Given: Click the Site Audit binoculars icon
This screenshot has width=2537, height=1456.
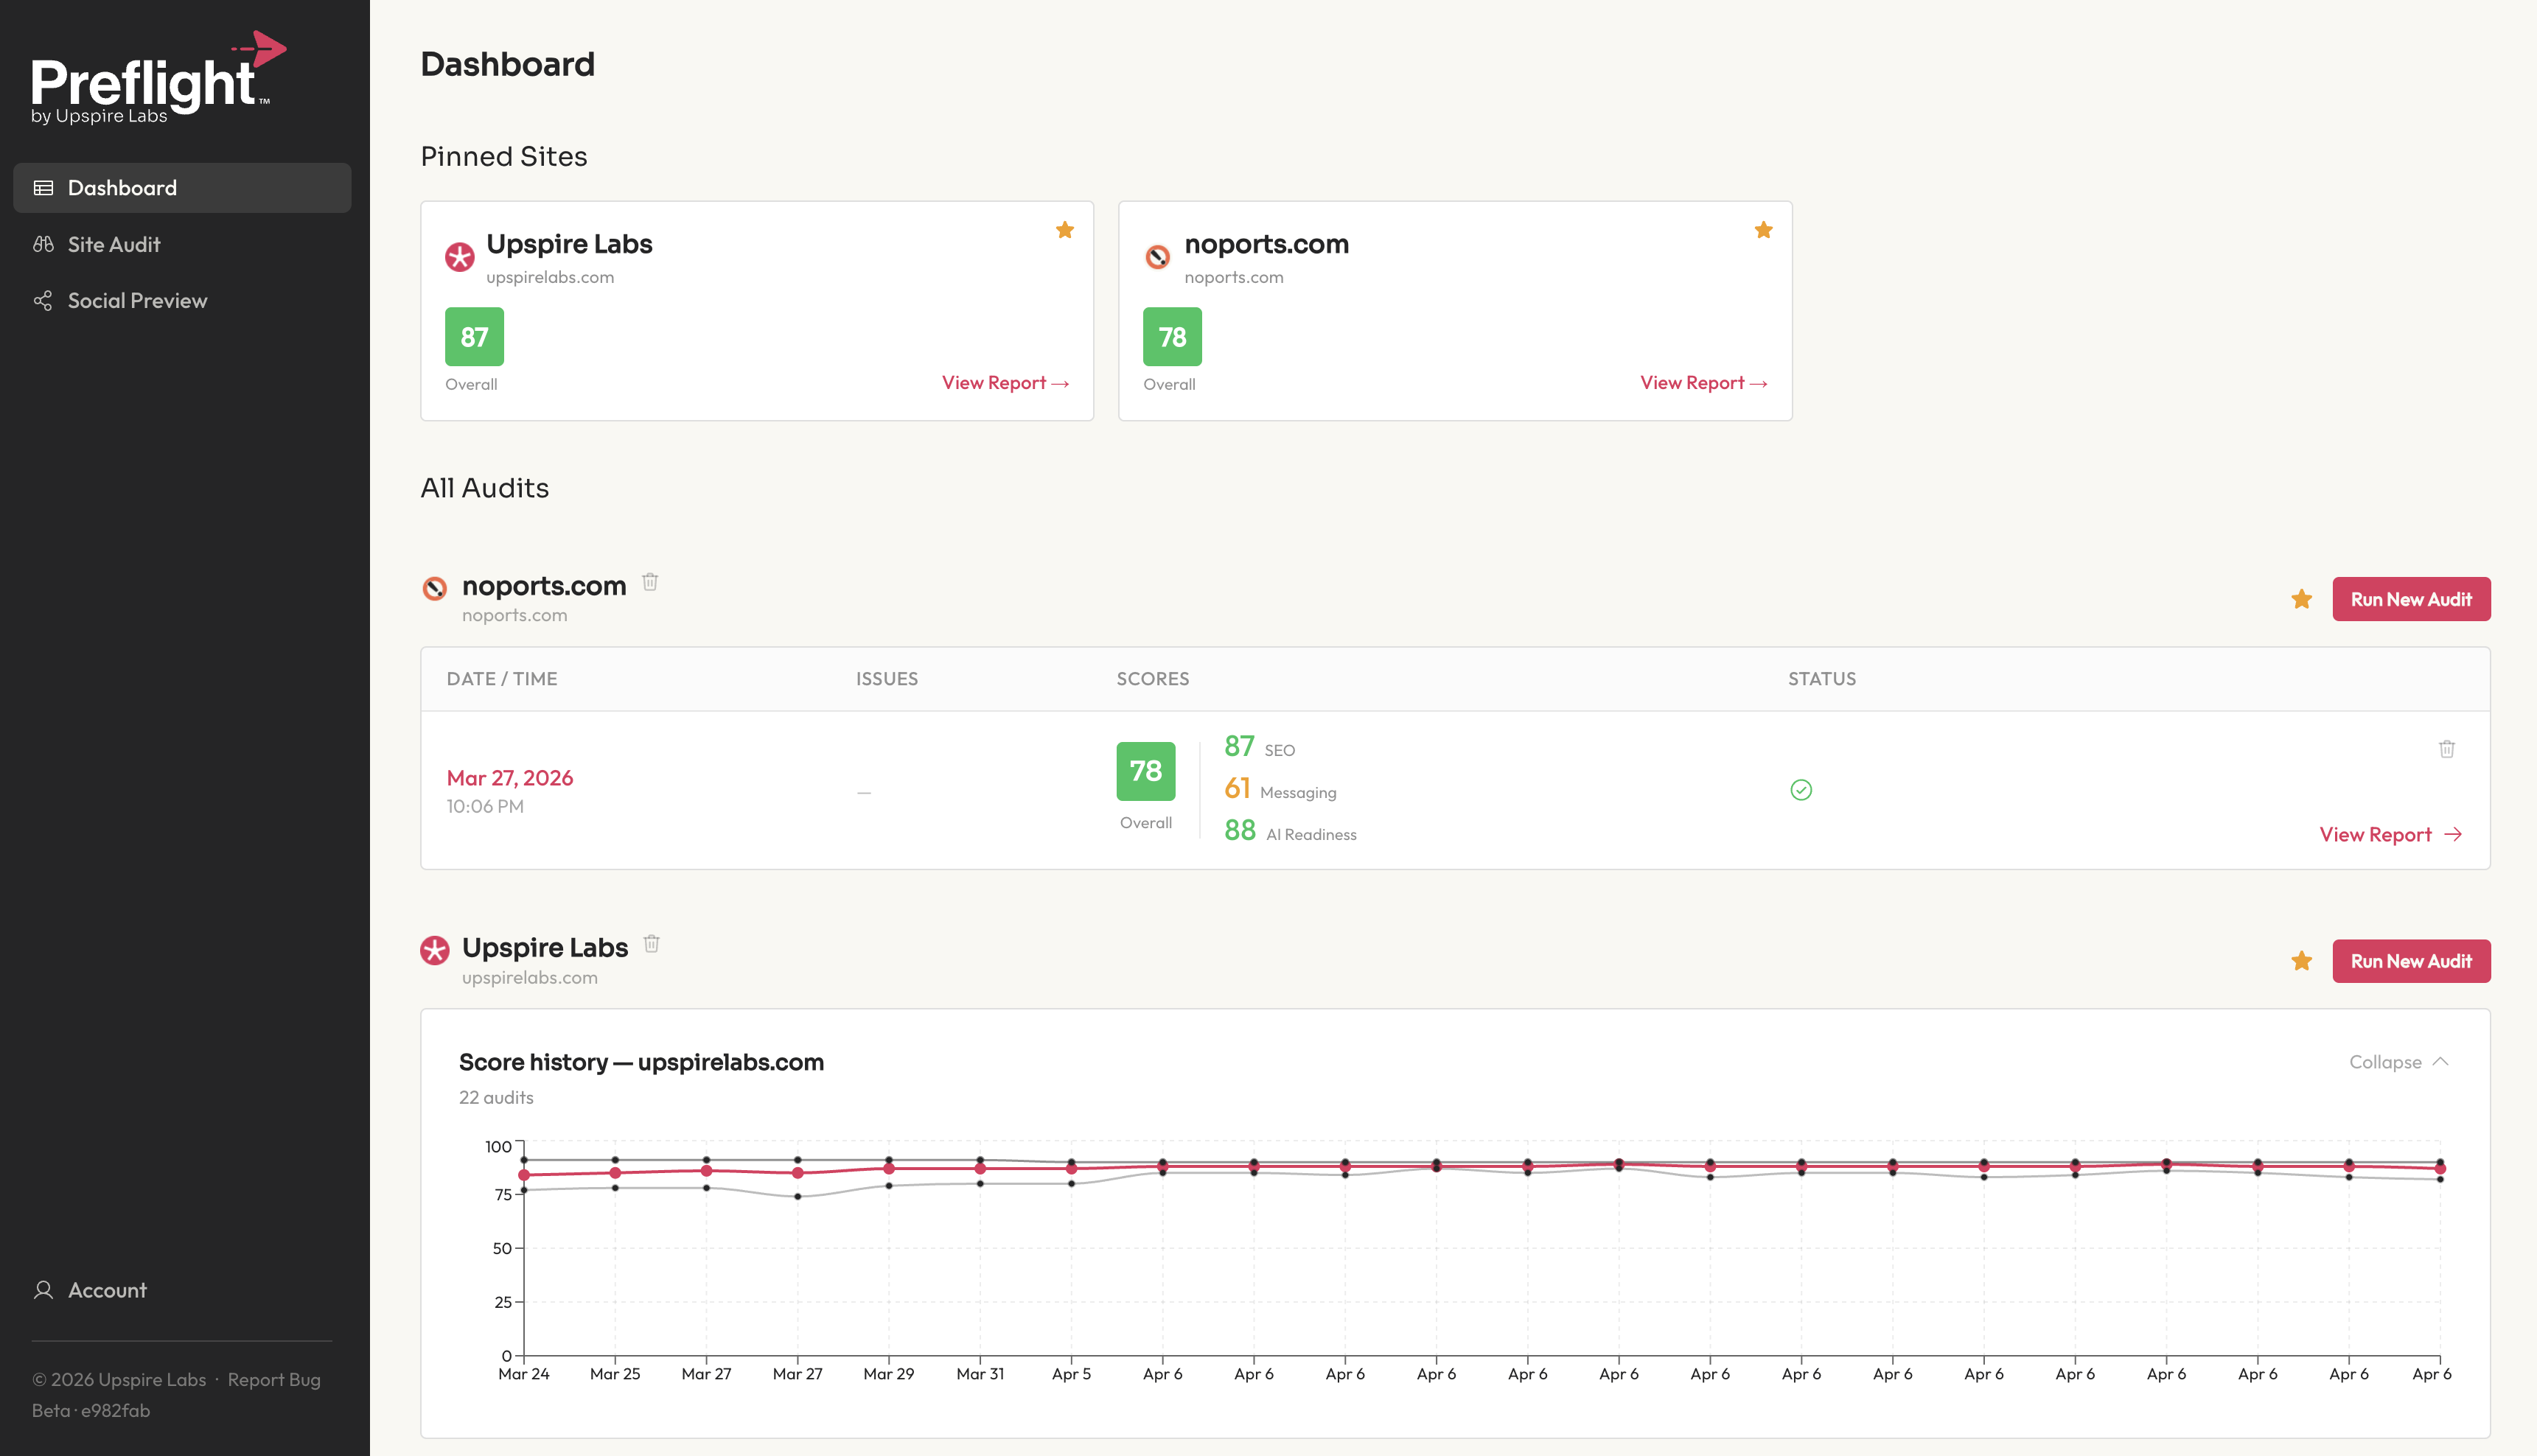Looking at the screenshot, I should pyautogui.click(x=43, y=244).
